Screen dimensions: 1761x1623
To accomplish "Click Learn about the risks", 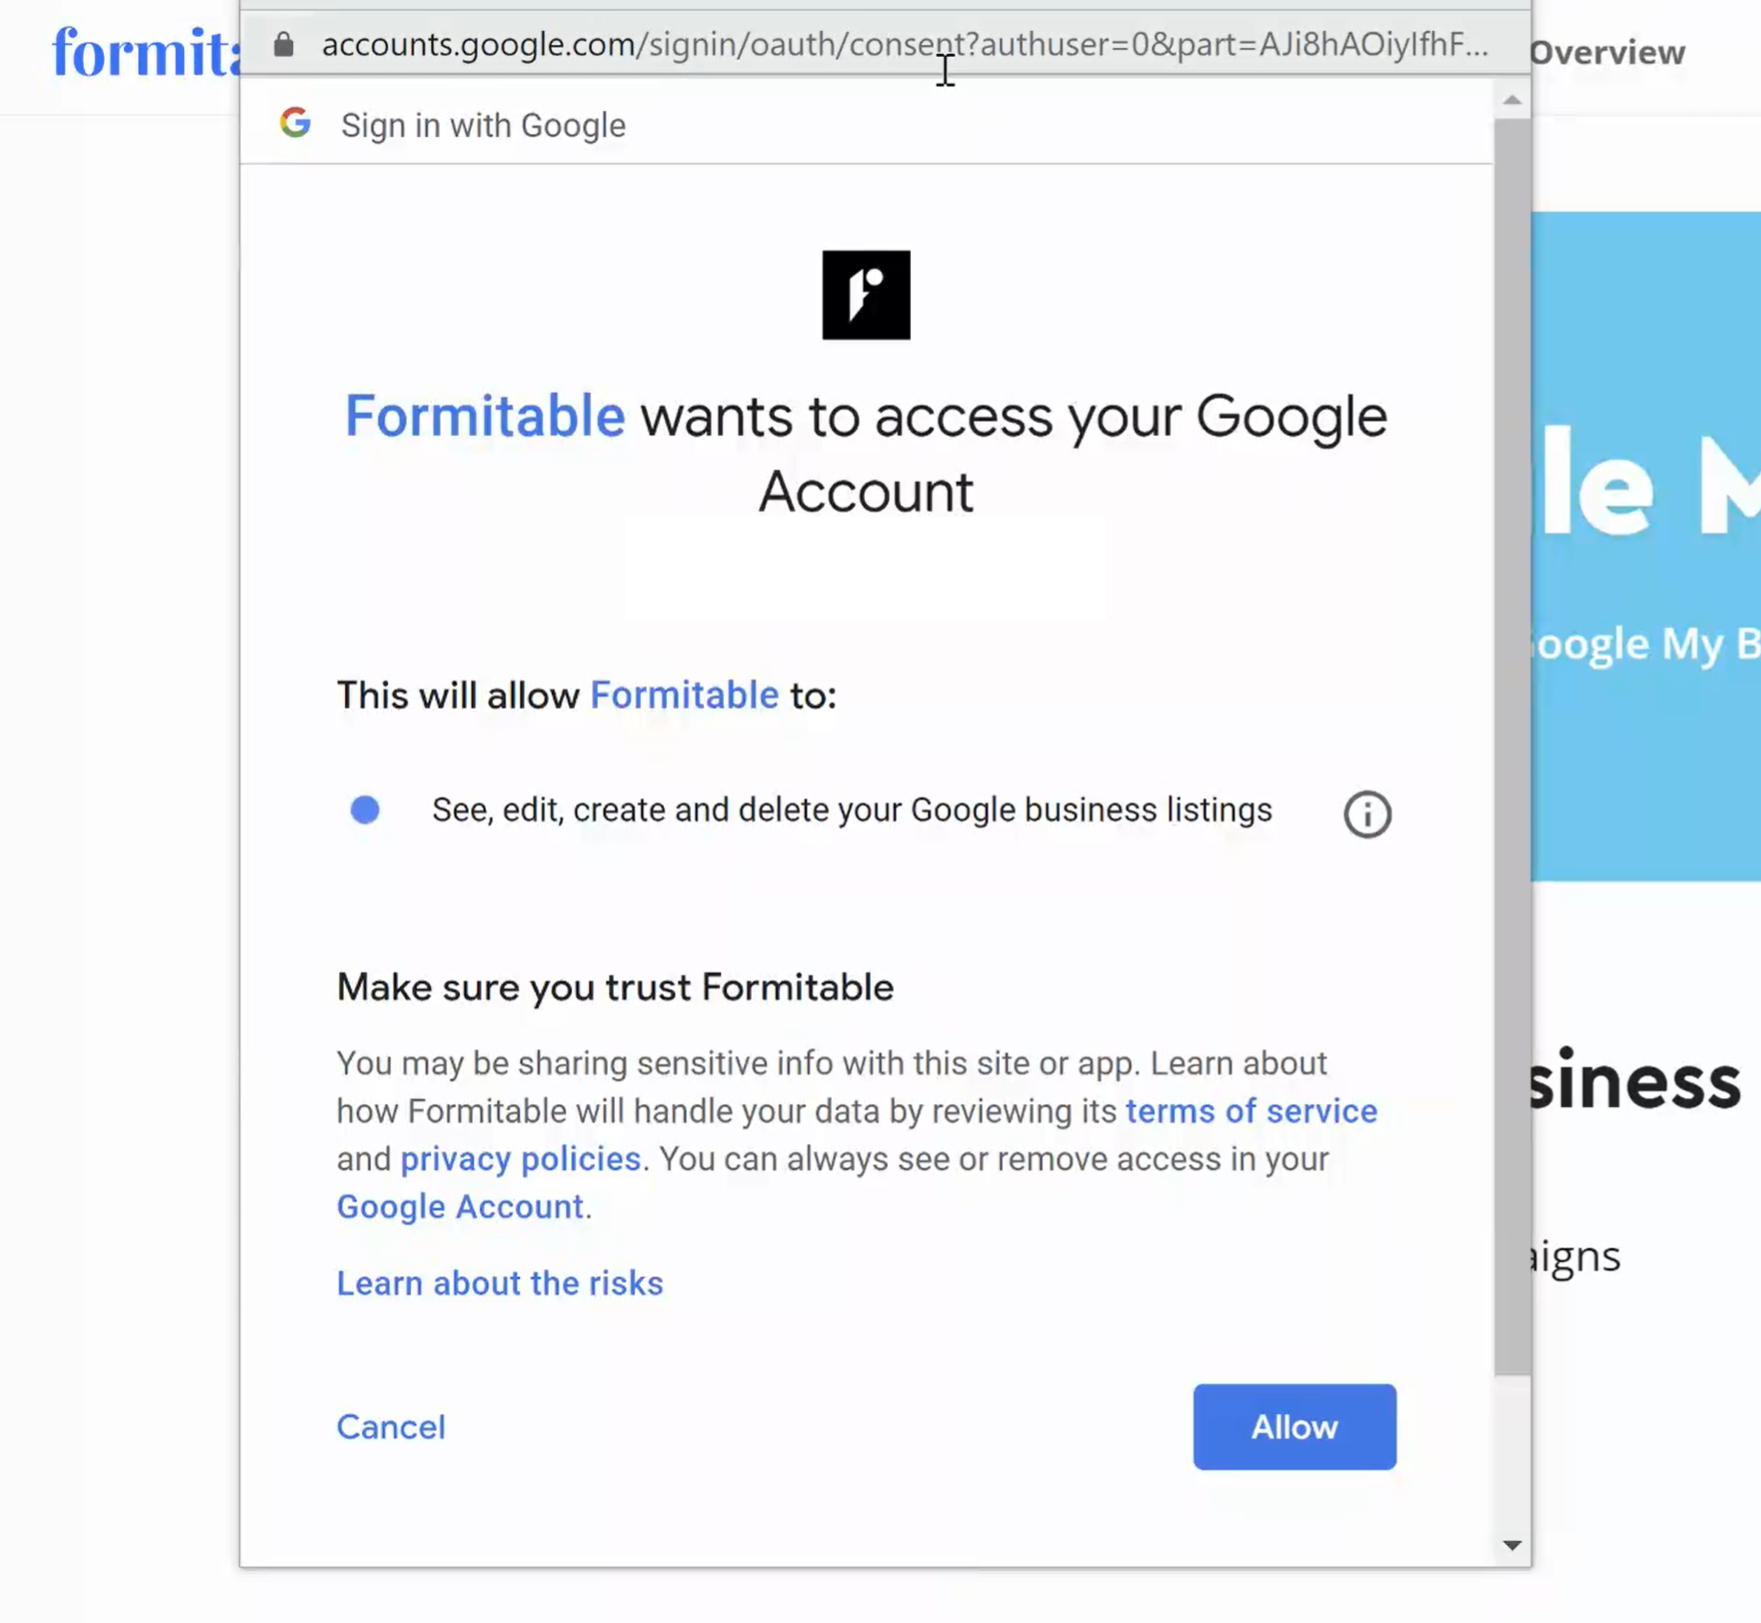I will point(500,1283).
